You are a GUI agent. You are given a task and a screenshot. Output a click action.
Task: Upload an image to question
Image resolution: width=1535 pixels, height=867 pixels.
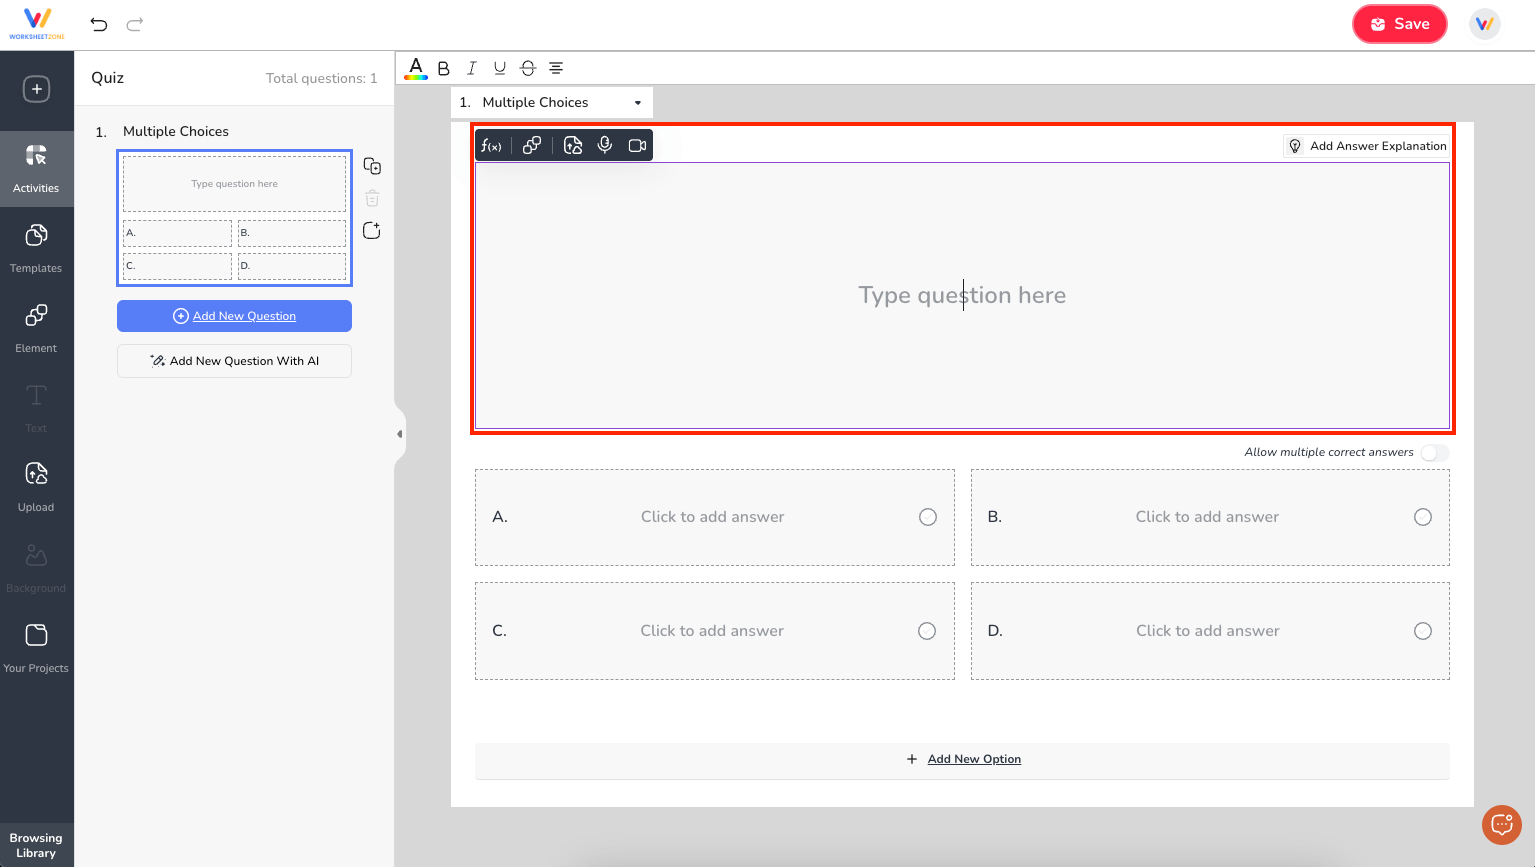tap(573, 145)
